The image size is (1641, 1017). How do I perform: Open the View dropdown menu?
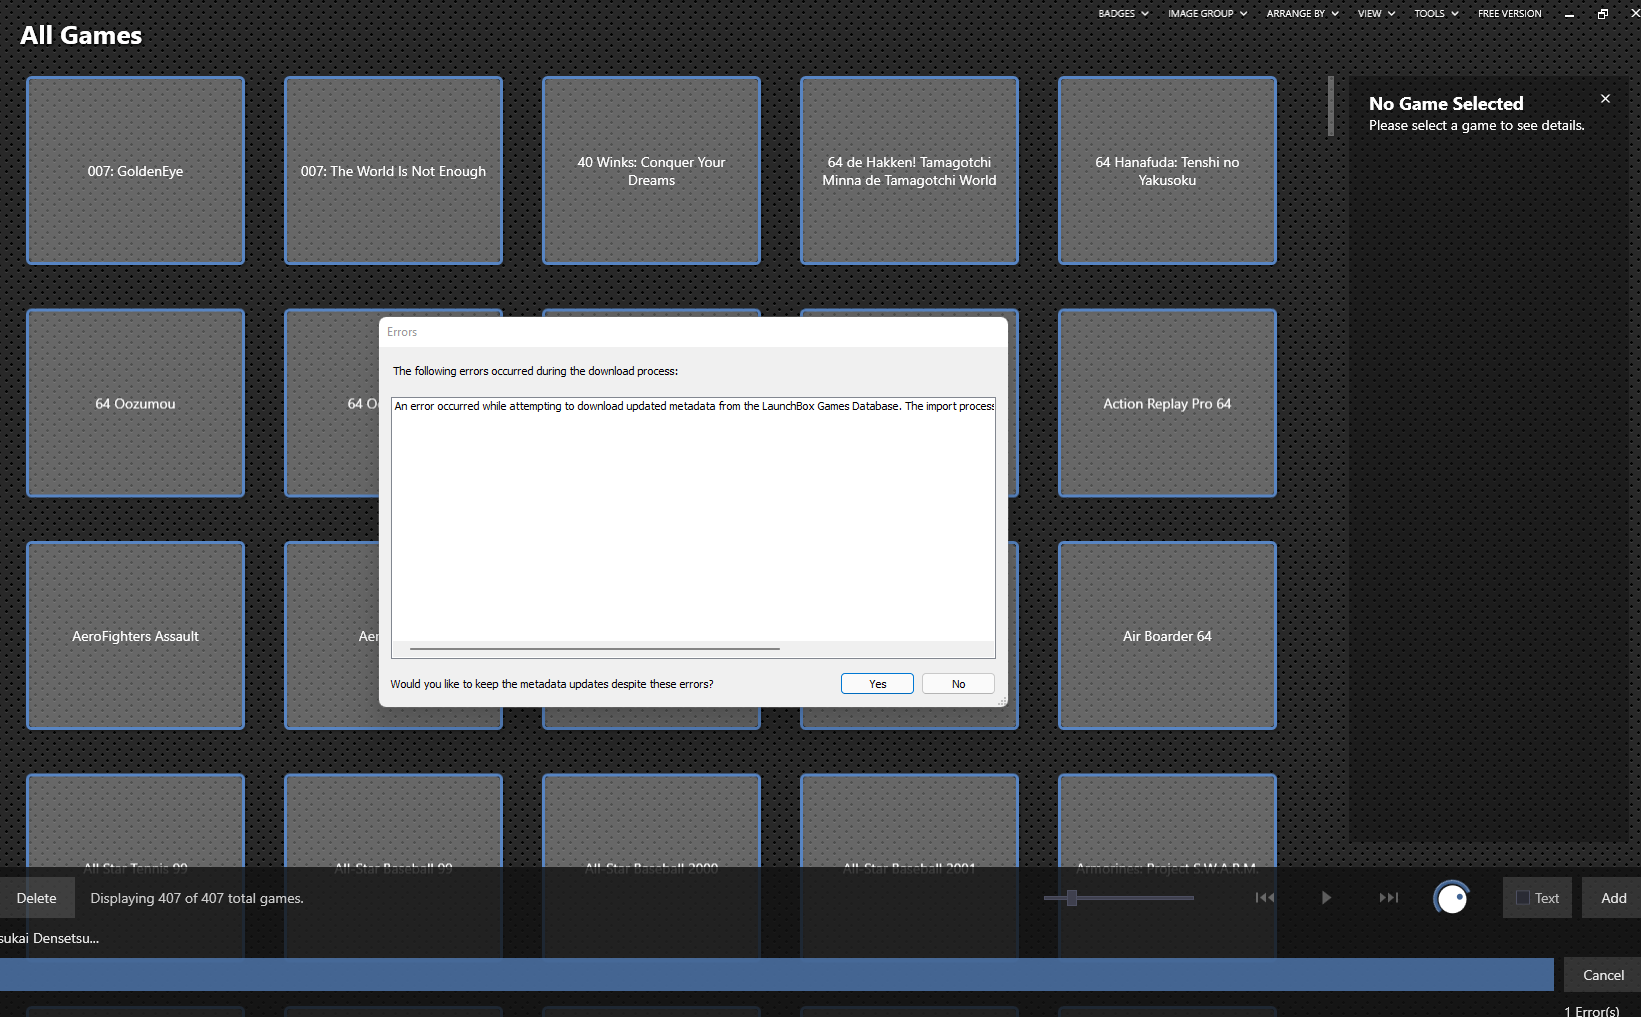click(1376, 14)
